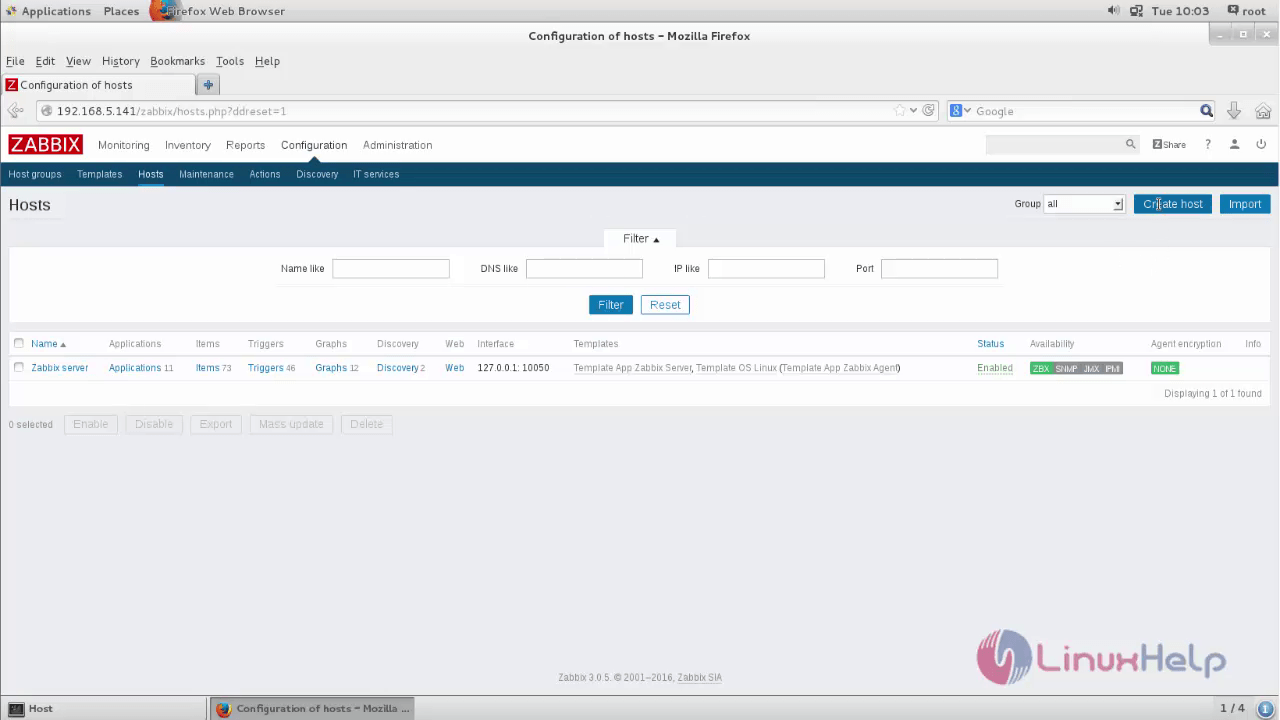This screenshot has width=1280, height=720.
Task: Click the JMX availability badge
Action: point(1091,368)
